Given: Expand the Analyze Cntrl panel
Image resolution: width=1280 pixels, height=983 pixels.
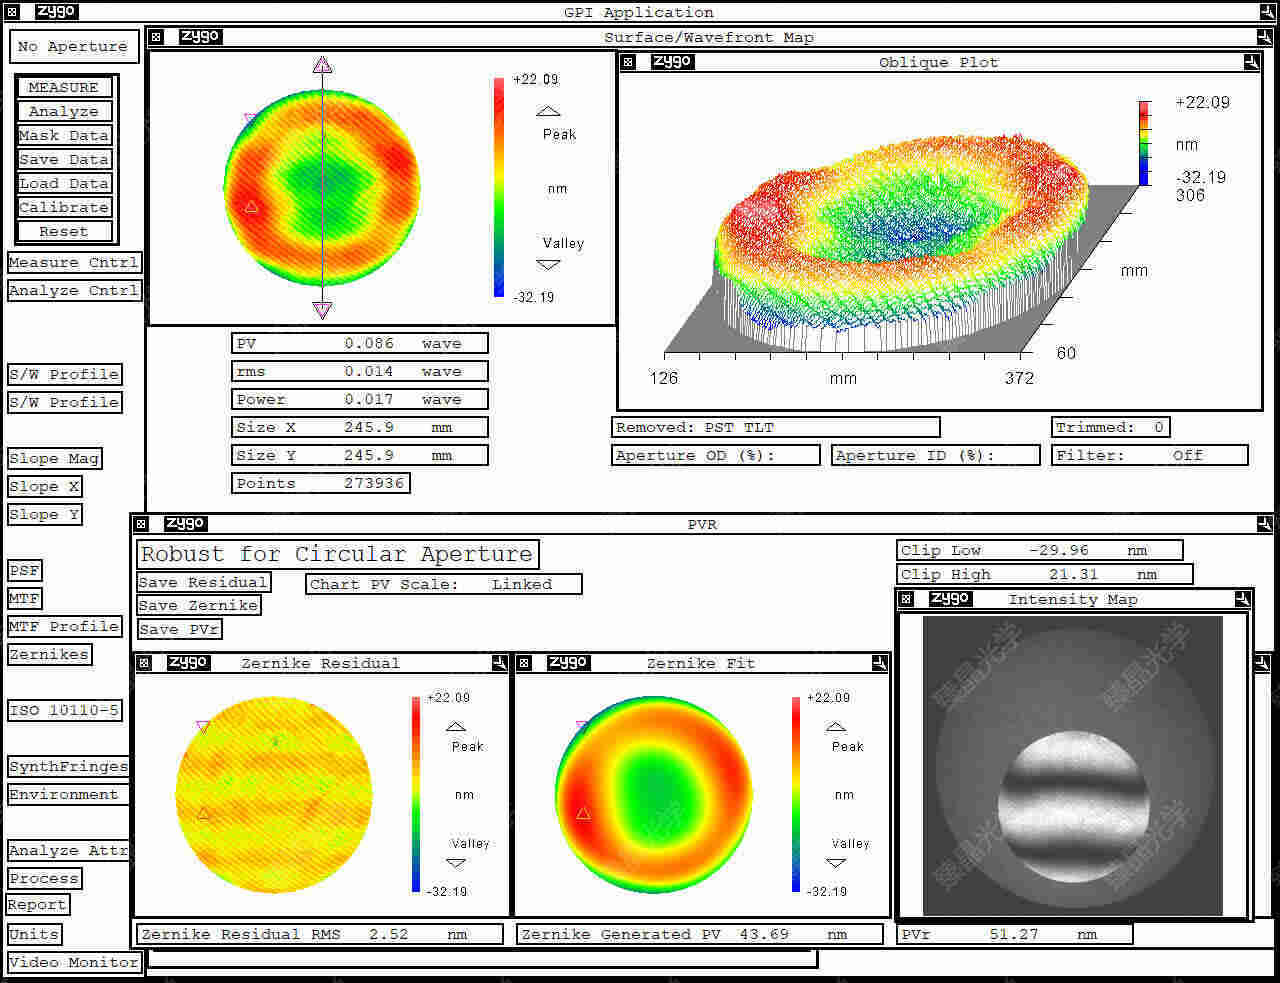Looking at the screenshot, I should tap(74, 291).
